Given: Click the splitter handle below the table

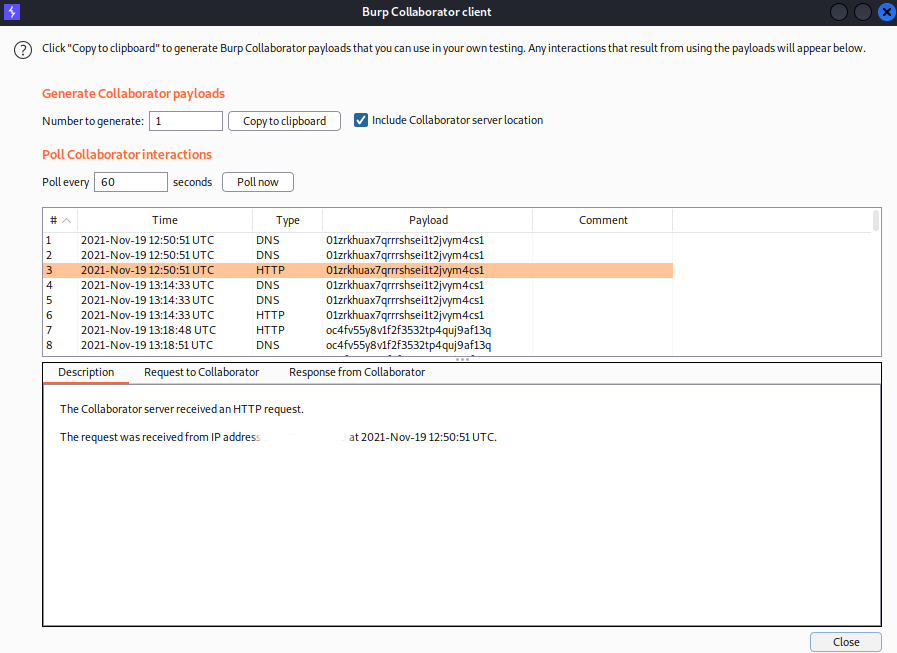Looking at the screenshot, I should click(x=461, y=358).
